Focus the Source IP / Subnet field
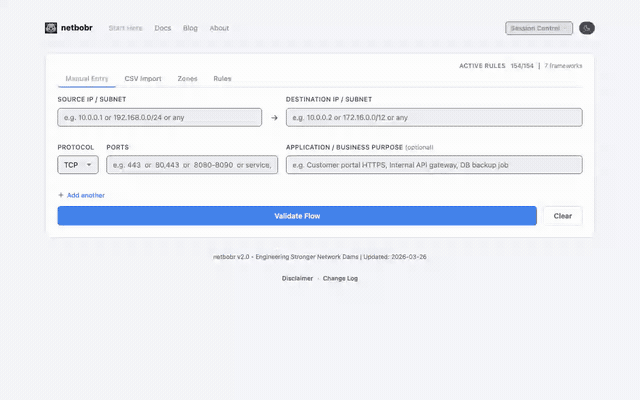Image resolution: width=640 pixels, height=400 pixels. (x=160, y=118)
